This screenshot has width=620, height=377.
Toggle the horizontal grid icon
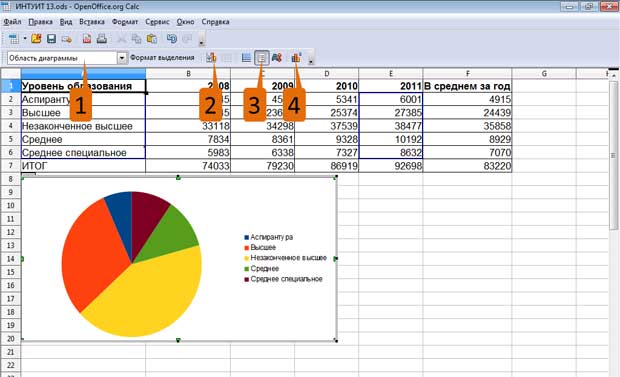click(x=246, y=58)
